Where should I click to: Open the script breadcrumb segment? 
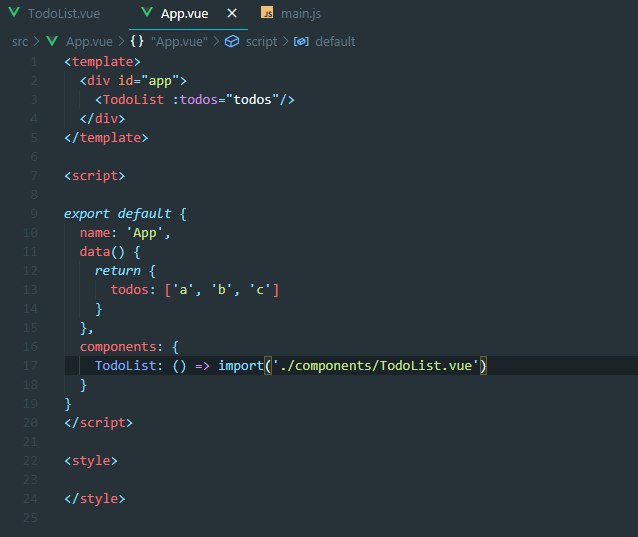[x=261, y=41]
